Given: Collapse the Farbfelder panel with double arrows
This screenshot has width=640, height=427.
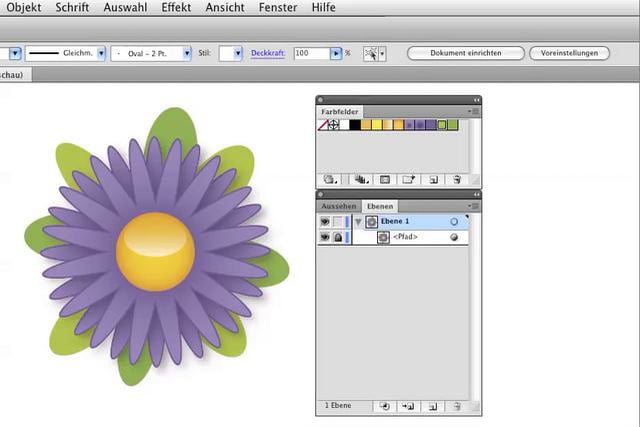Looking at the screenshot, I should (476, 100).
